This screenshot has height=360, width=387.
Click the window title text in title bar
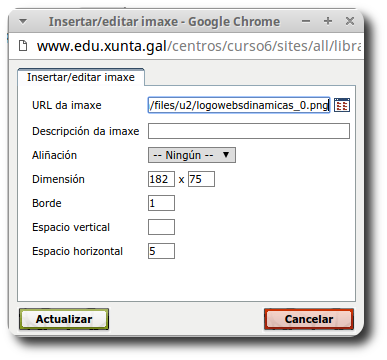pos(164,22)
